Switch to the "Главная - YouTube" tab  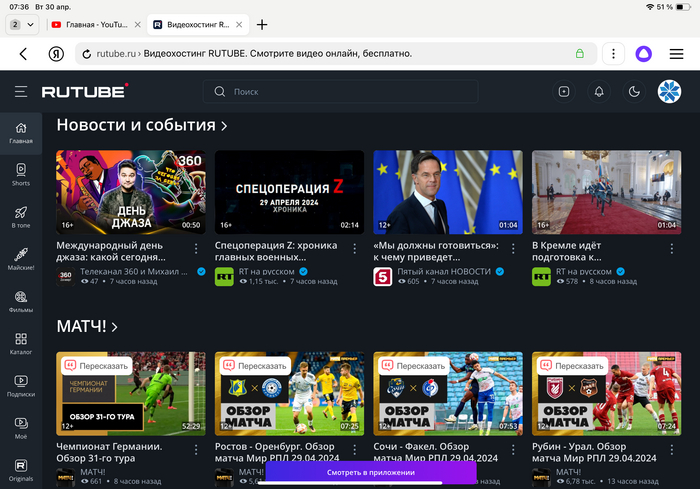click(x=92, y=24)
